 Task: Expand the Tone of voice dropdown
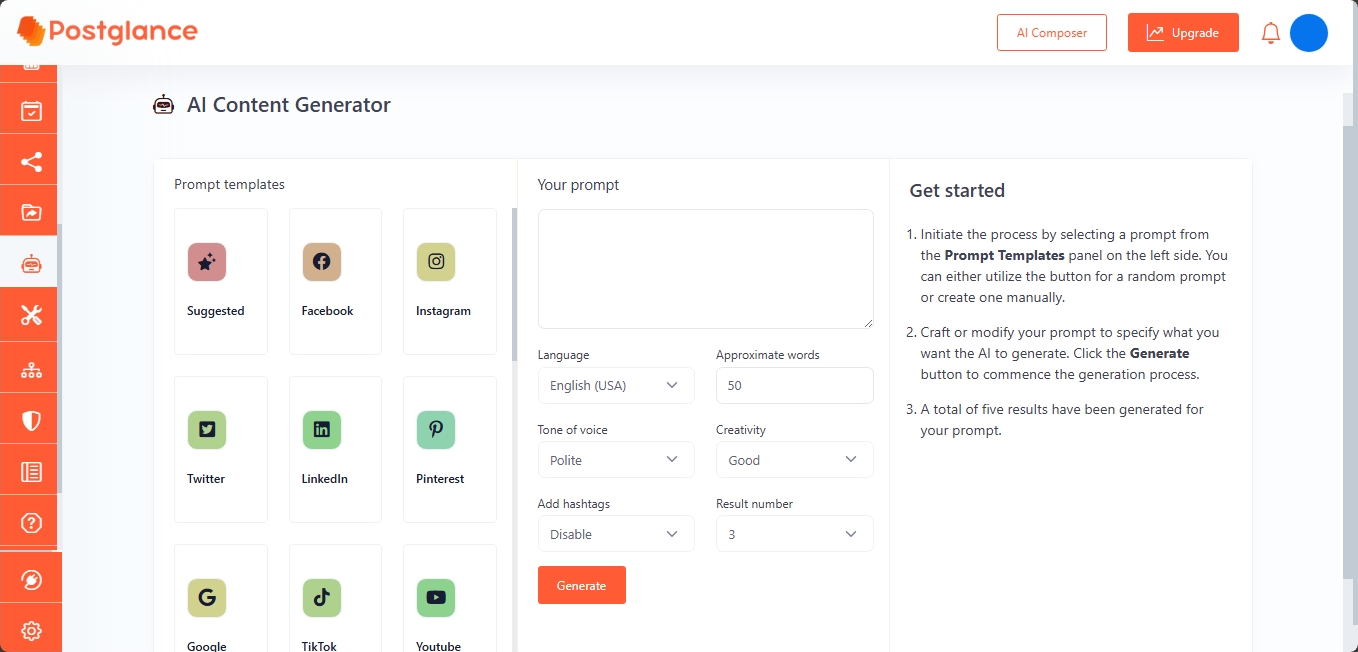pos(616,460)
